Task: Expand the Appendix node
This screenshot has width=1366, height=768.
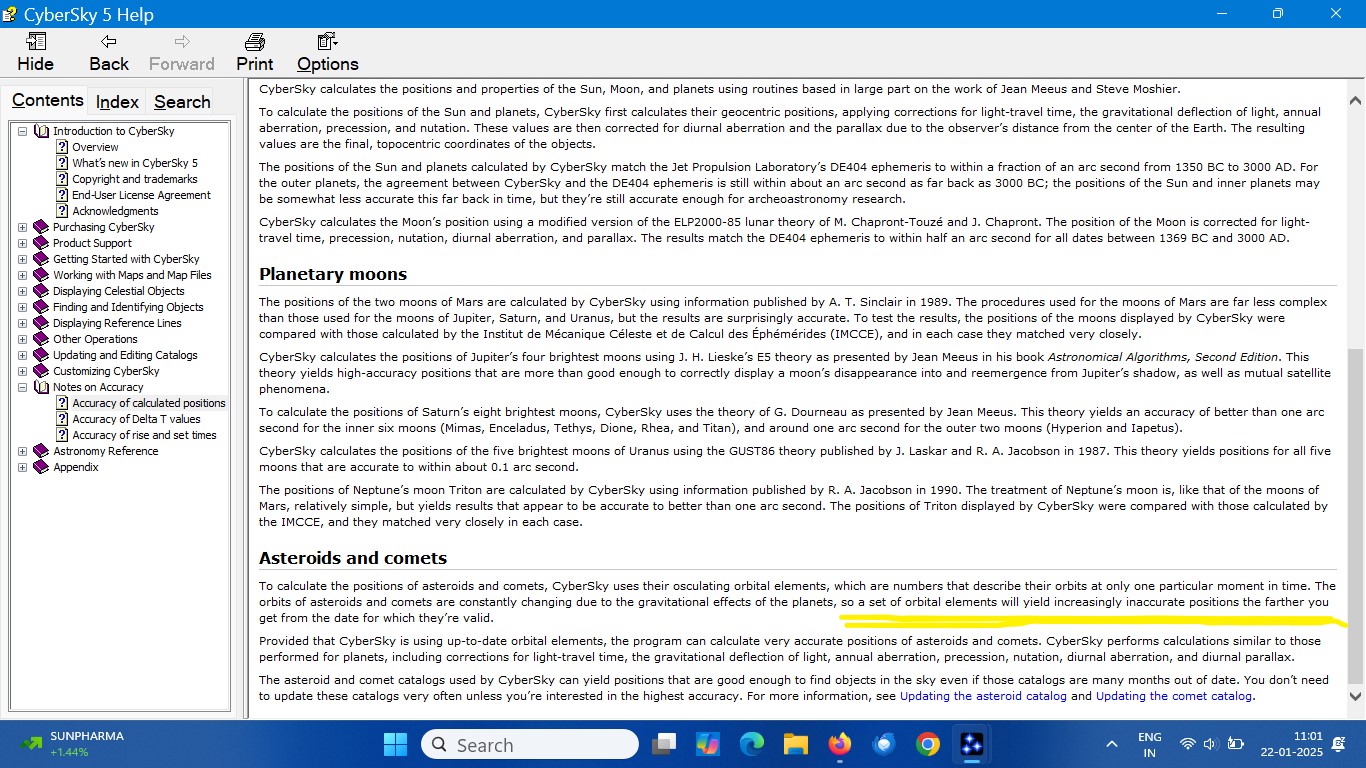Action: tap(22, 467)
